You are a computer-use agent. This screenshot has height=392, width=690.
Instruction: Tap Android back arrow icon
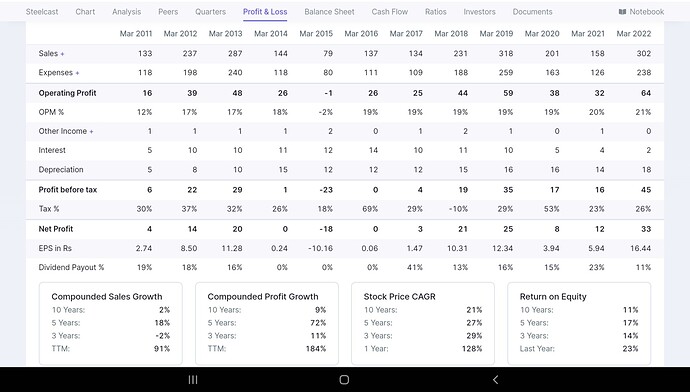[495, 380]
